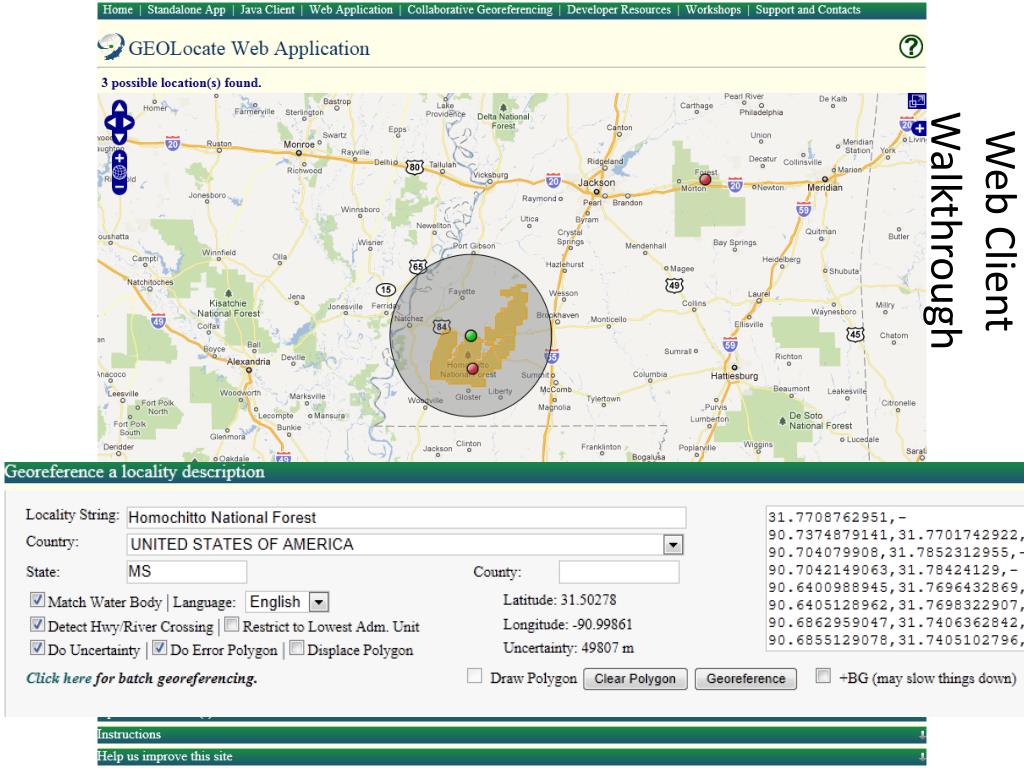Open Developer Resources menu item
This screenshot has height=768, width=1024.
coord(618,10)
